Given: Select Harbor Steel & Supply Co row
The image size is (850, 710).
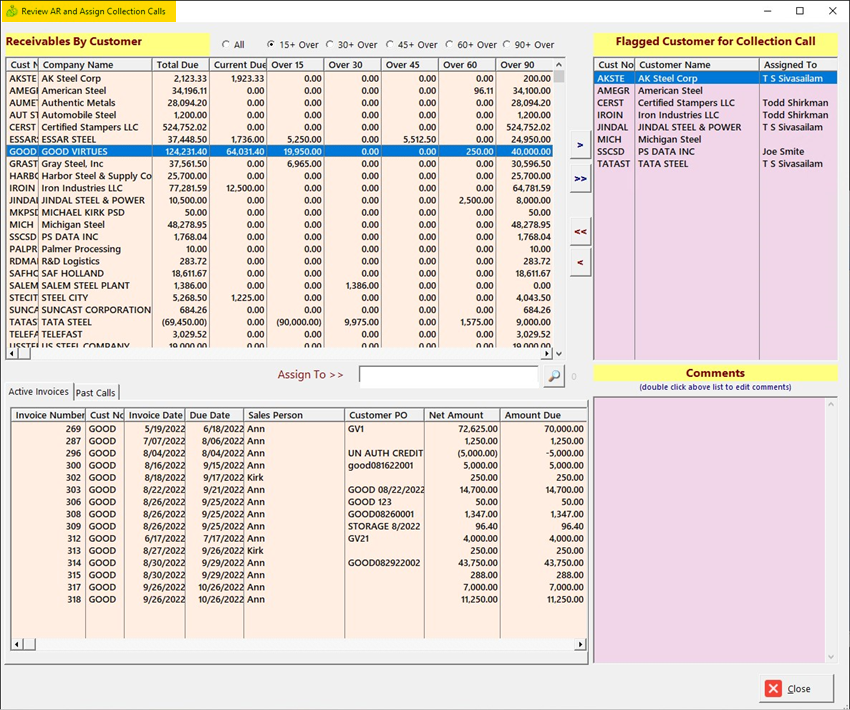Looking at the screenshot, I should [x=280, y=176].
